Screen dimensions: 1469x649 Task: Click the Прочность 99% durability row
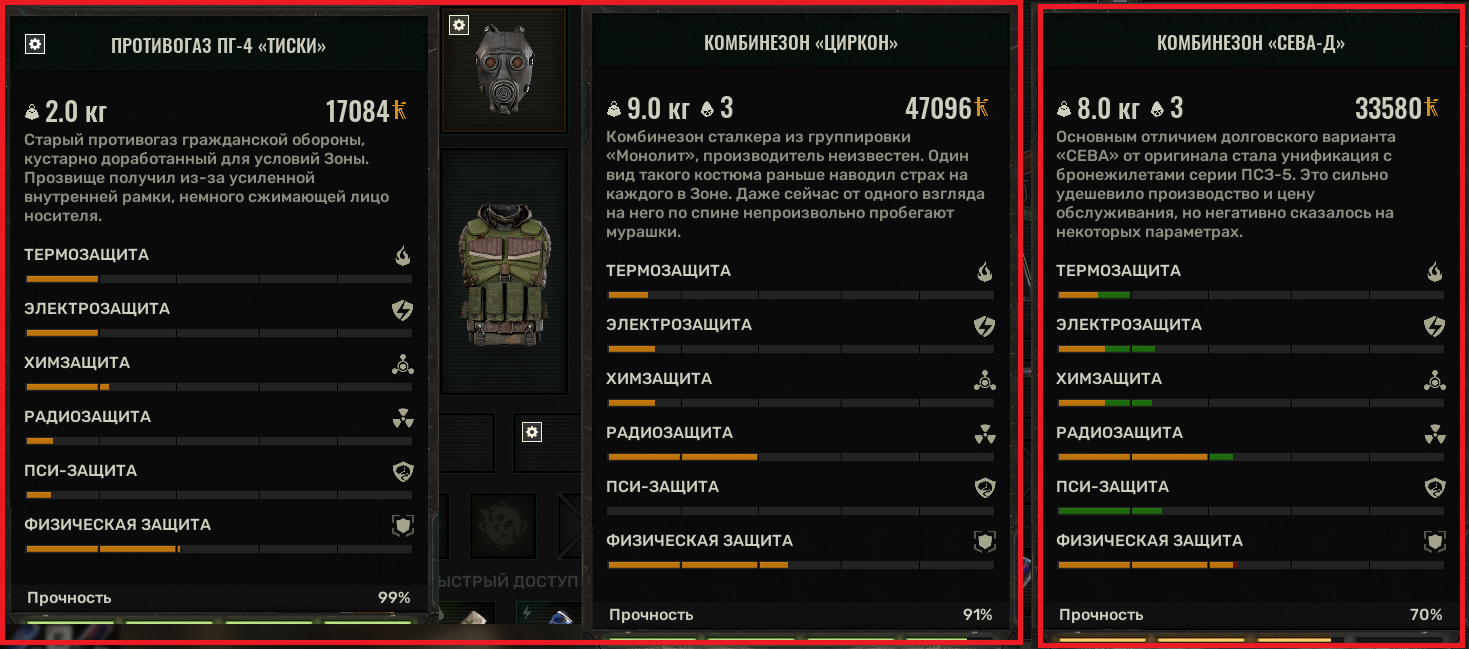point(218,598)
